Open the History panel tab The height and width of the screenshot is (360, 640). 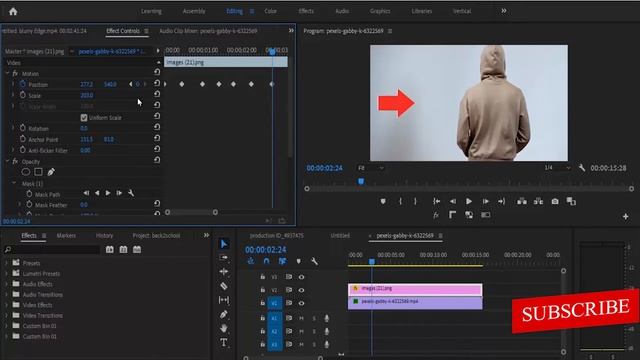(104, 236)
